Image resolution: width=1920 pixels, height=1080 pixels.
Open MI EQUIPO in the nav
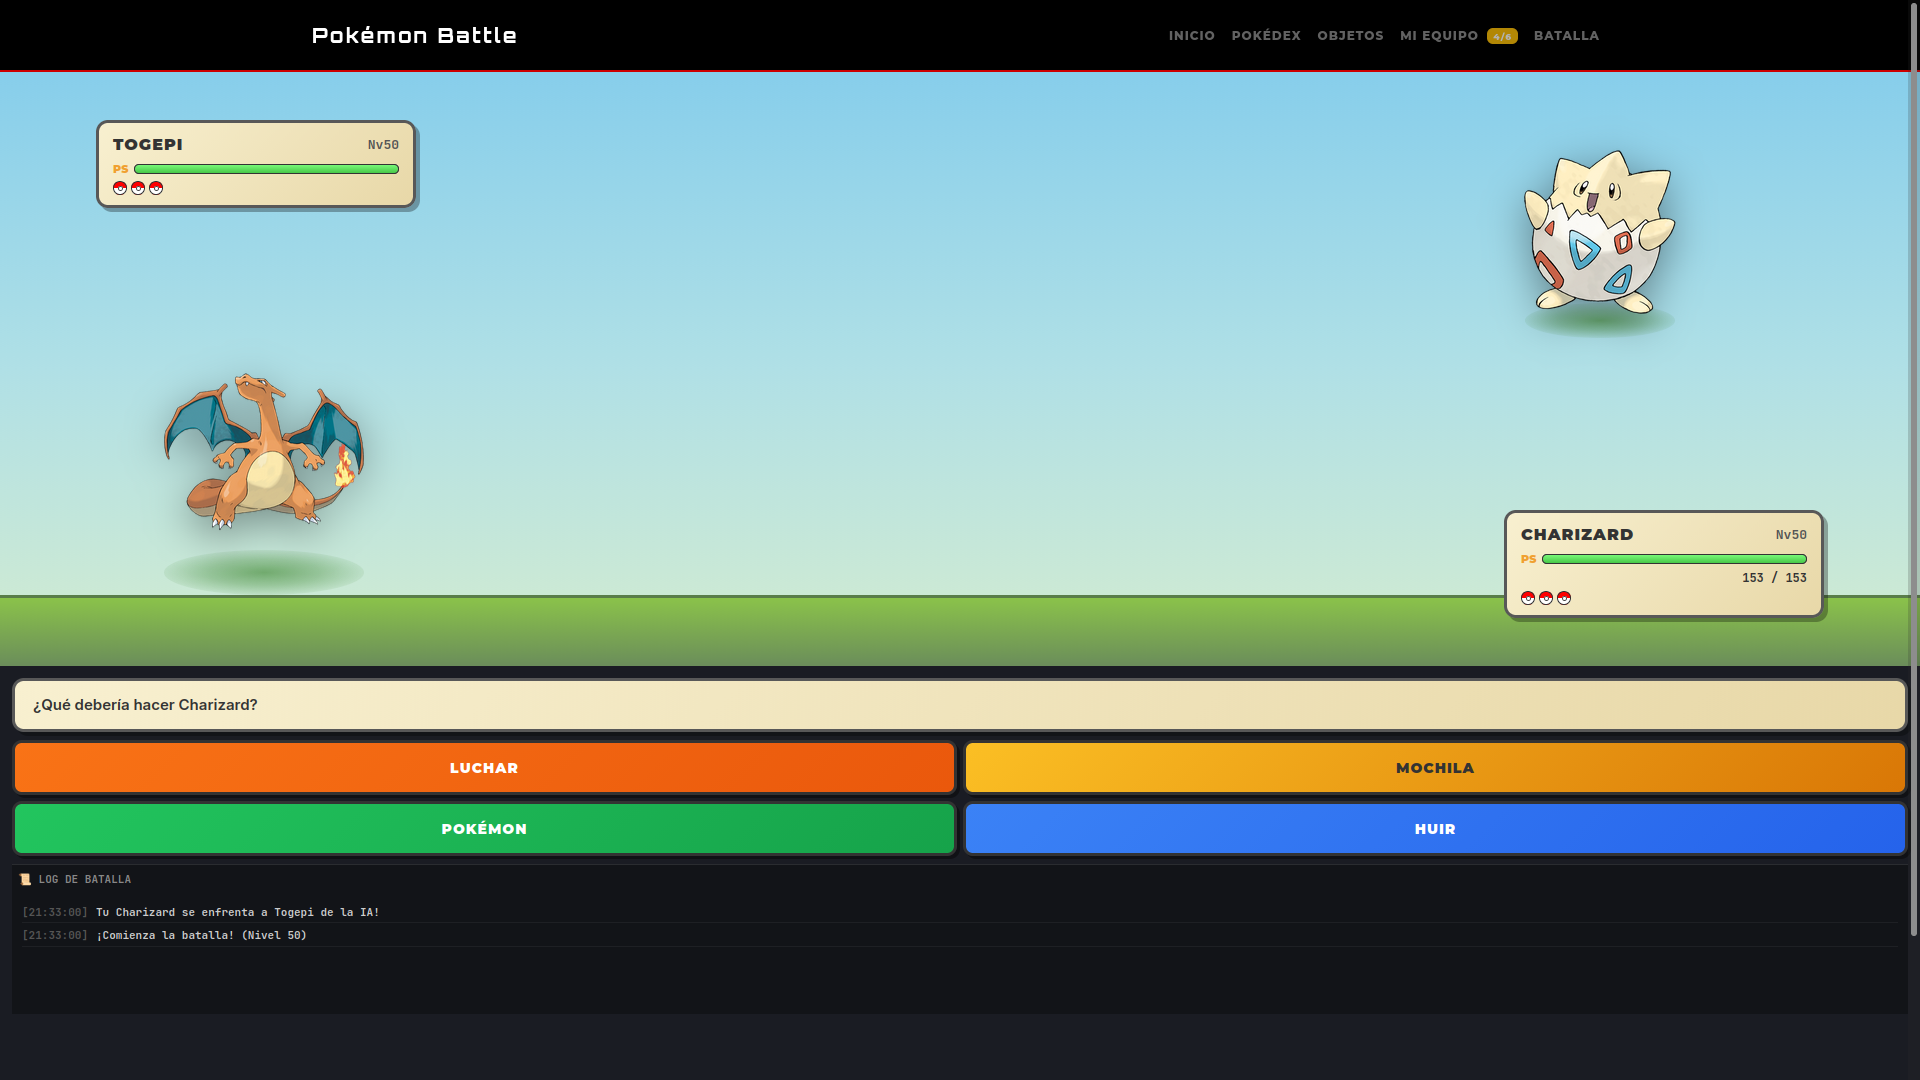pyautogui.click(x=1438, y=36)
